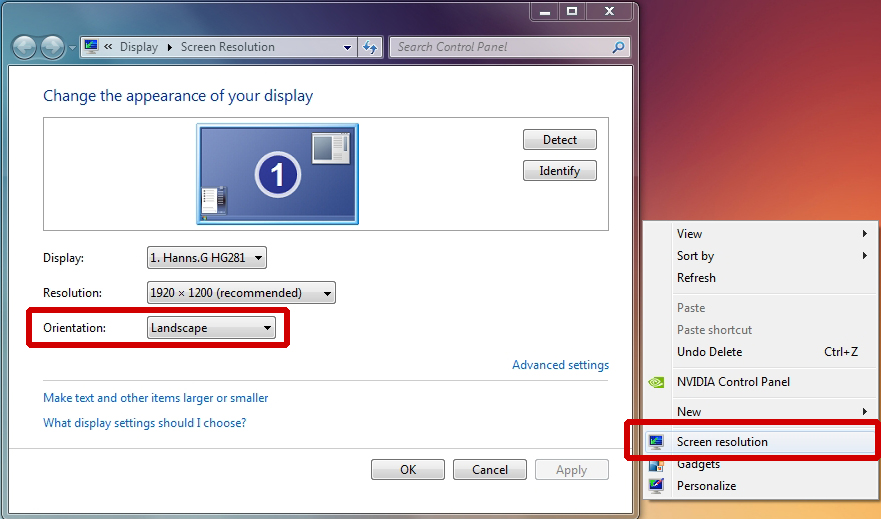Image resolution: width=881 pixels, height=519 pixels.
Task: Choose Gadgets in context menu
Action: click(x=761, y=465)
